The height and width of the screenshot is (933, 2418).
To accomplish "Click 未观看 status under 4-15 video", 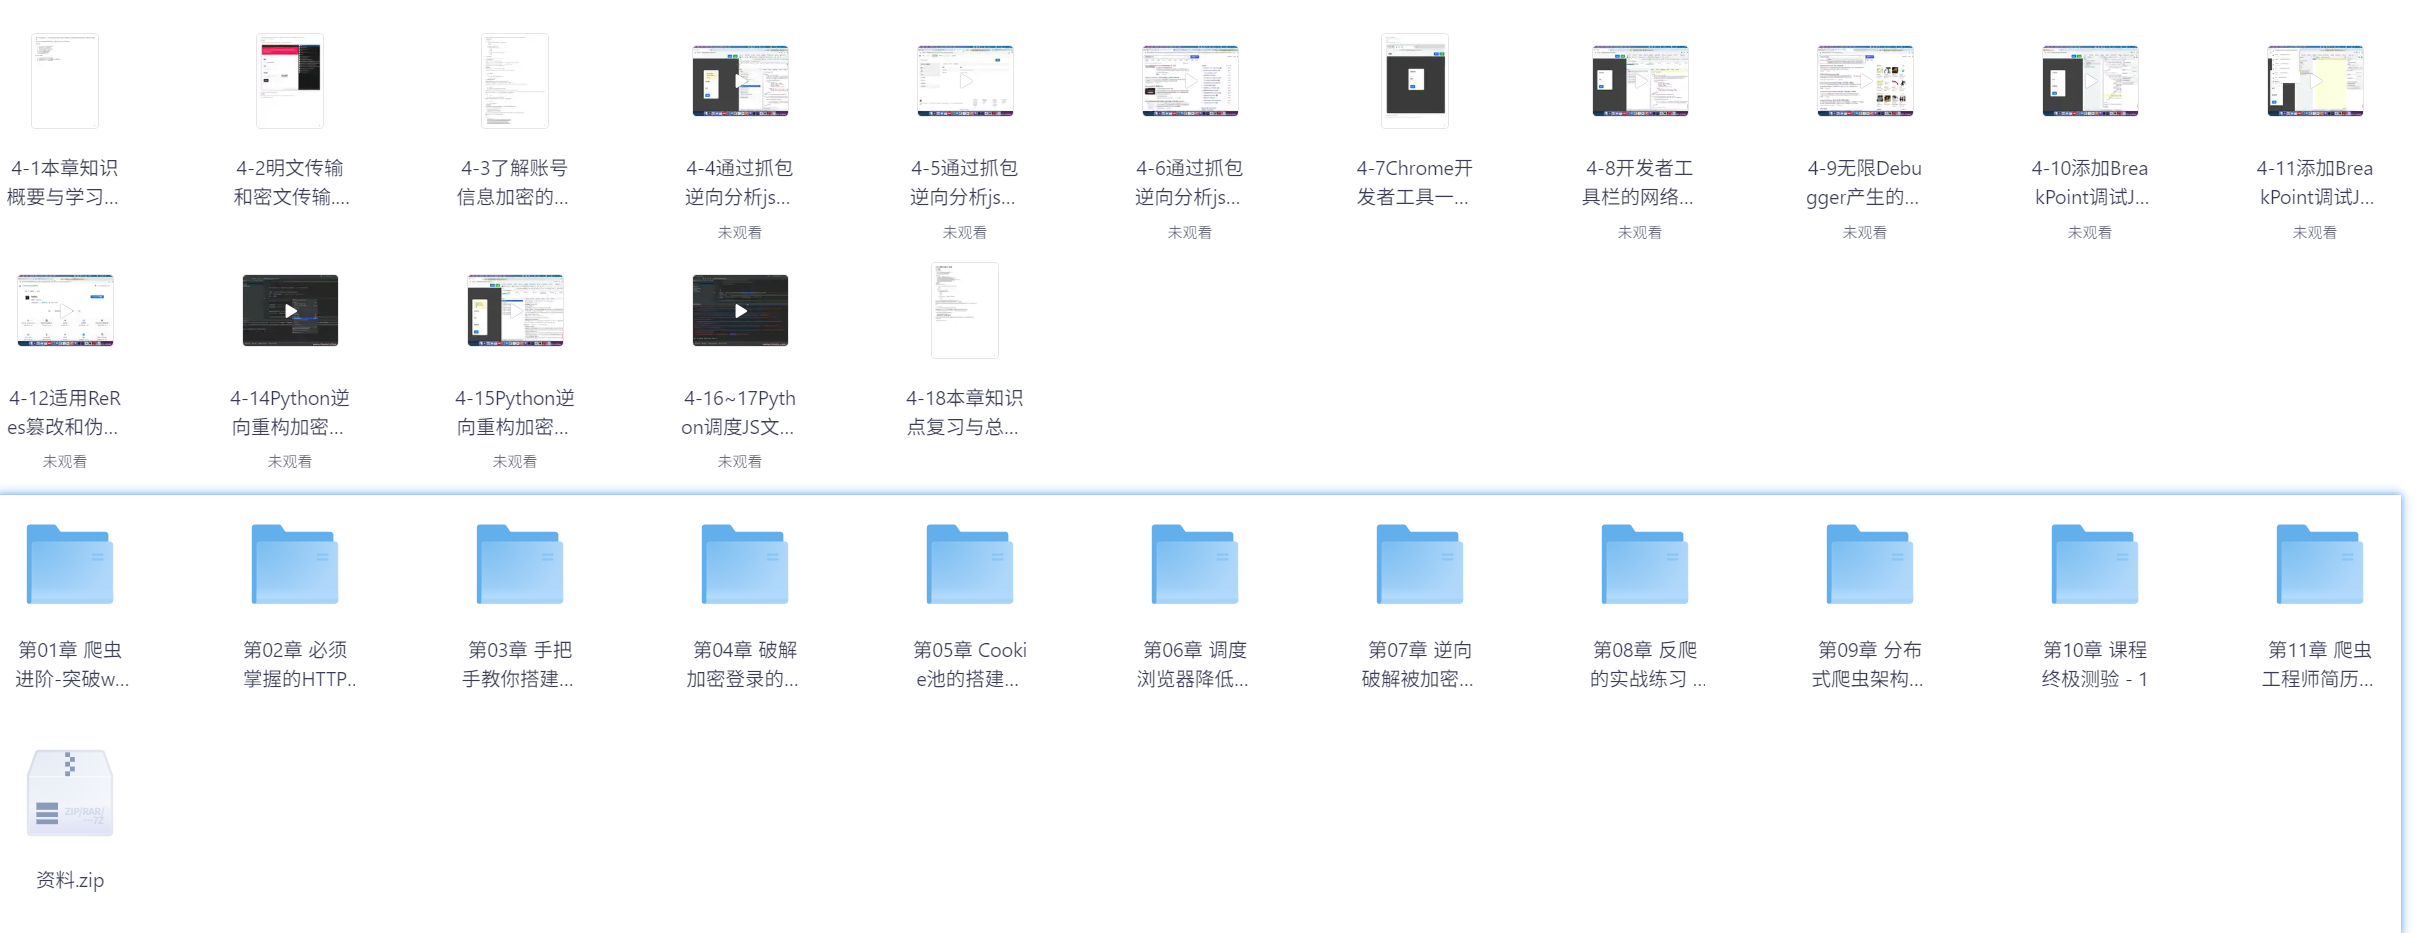I will [515, 461].
